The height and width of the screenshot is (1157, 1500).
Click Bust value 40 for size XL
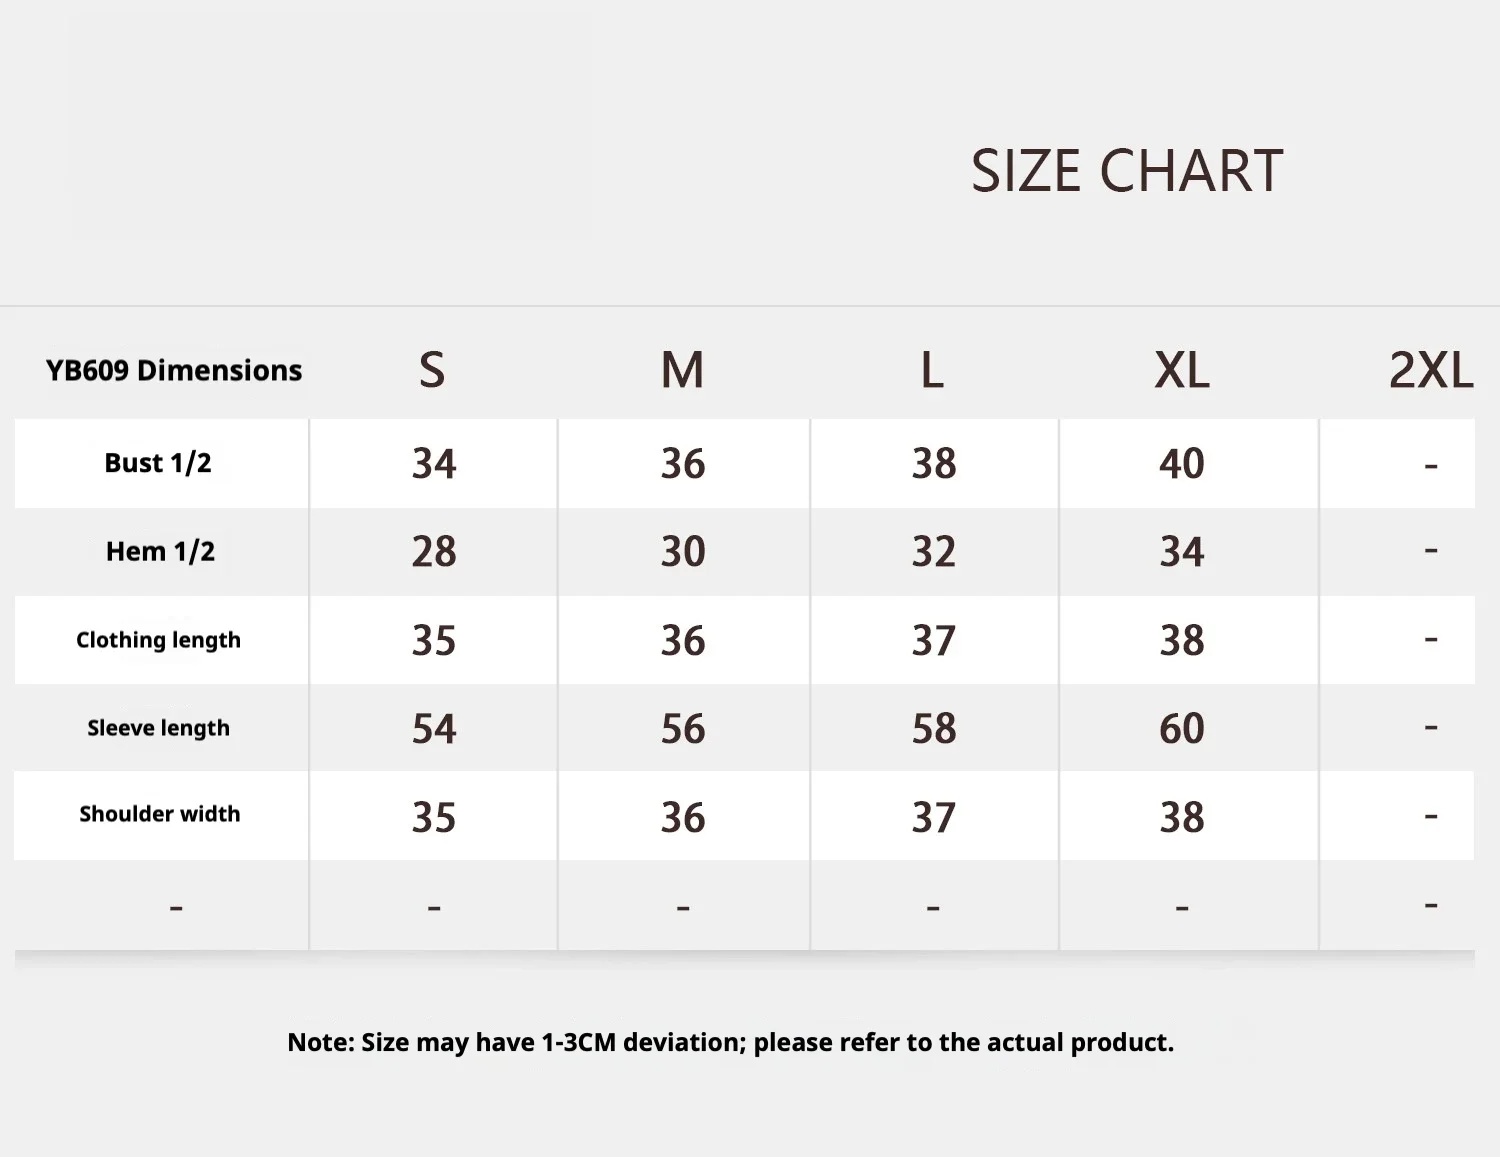coord(1182,464)
